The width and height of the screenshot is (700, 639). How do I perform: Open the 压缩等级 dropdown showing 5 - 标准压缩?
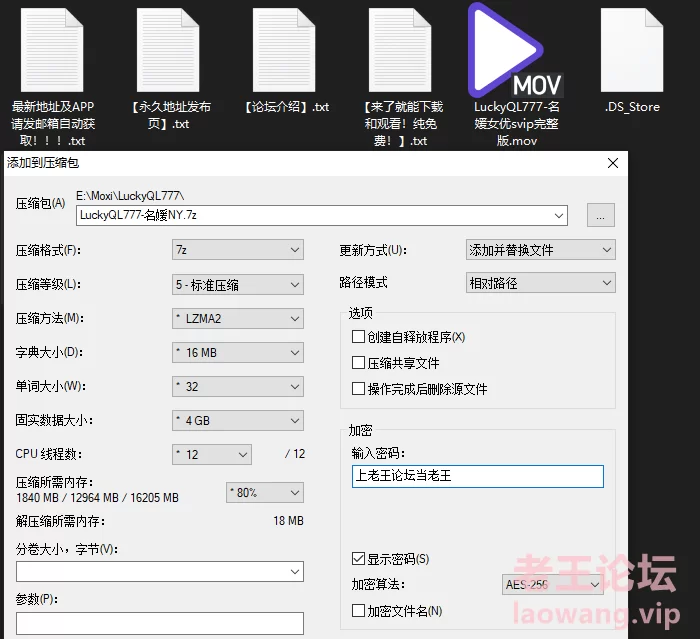coord(238,284)
